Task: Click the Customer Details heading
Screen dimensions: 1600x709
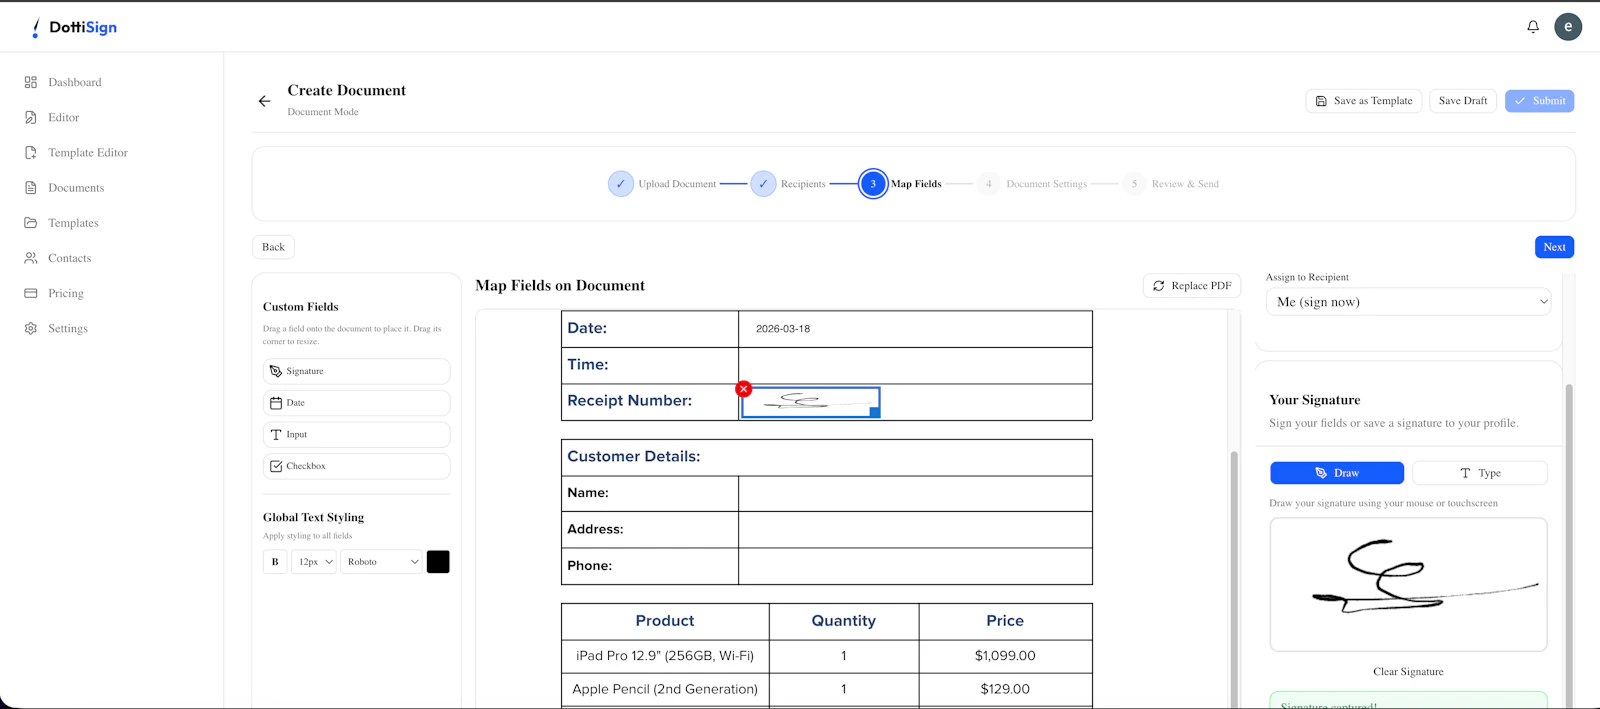Action: 634,457
